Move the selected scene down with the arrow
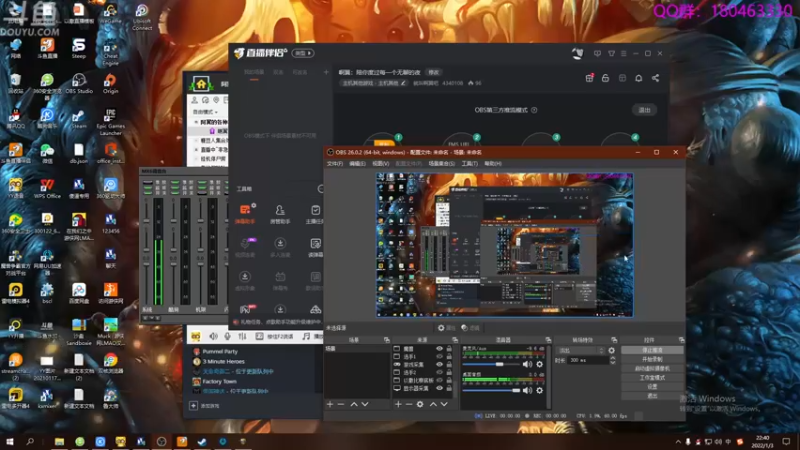800x450 pixels. point(365,404)
